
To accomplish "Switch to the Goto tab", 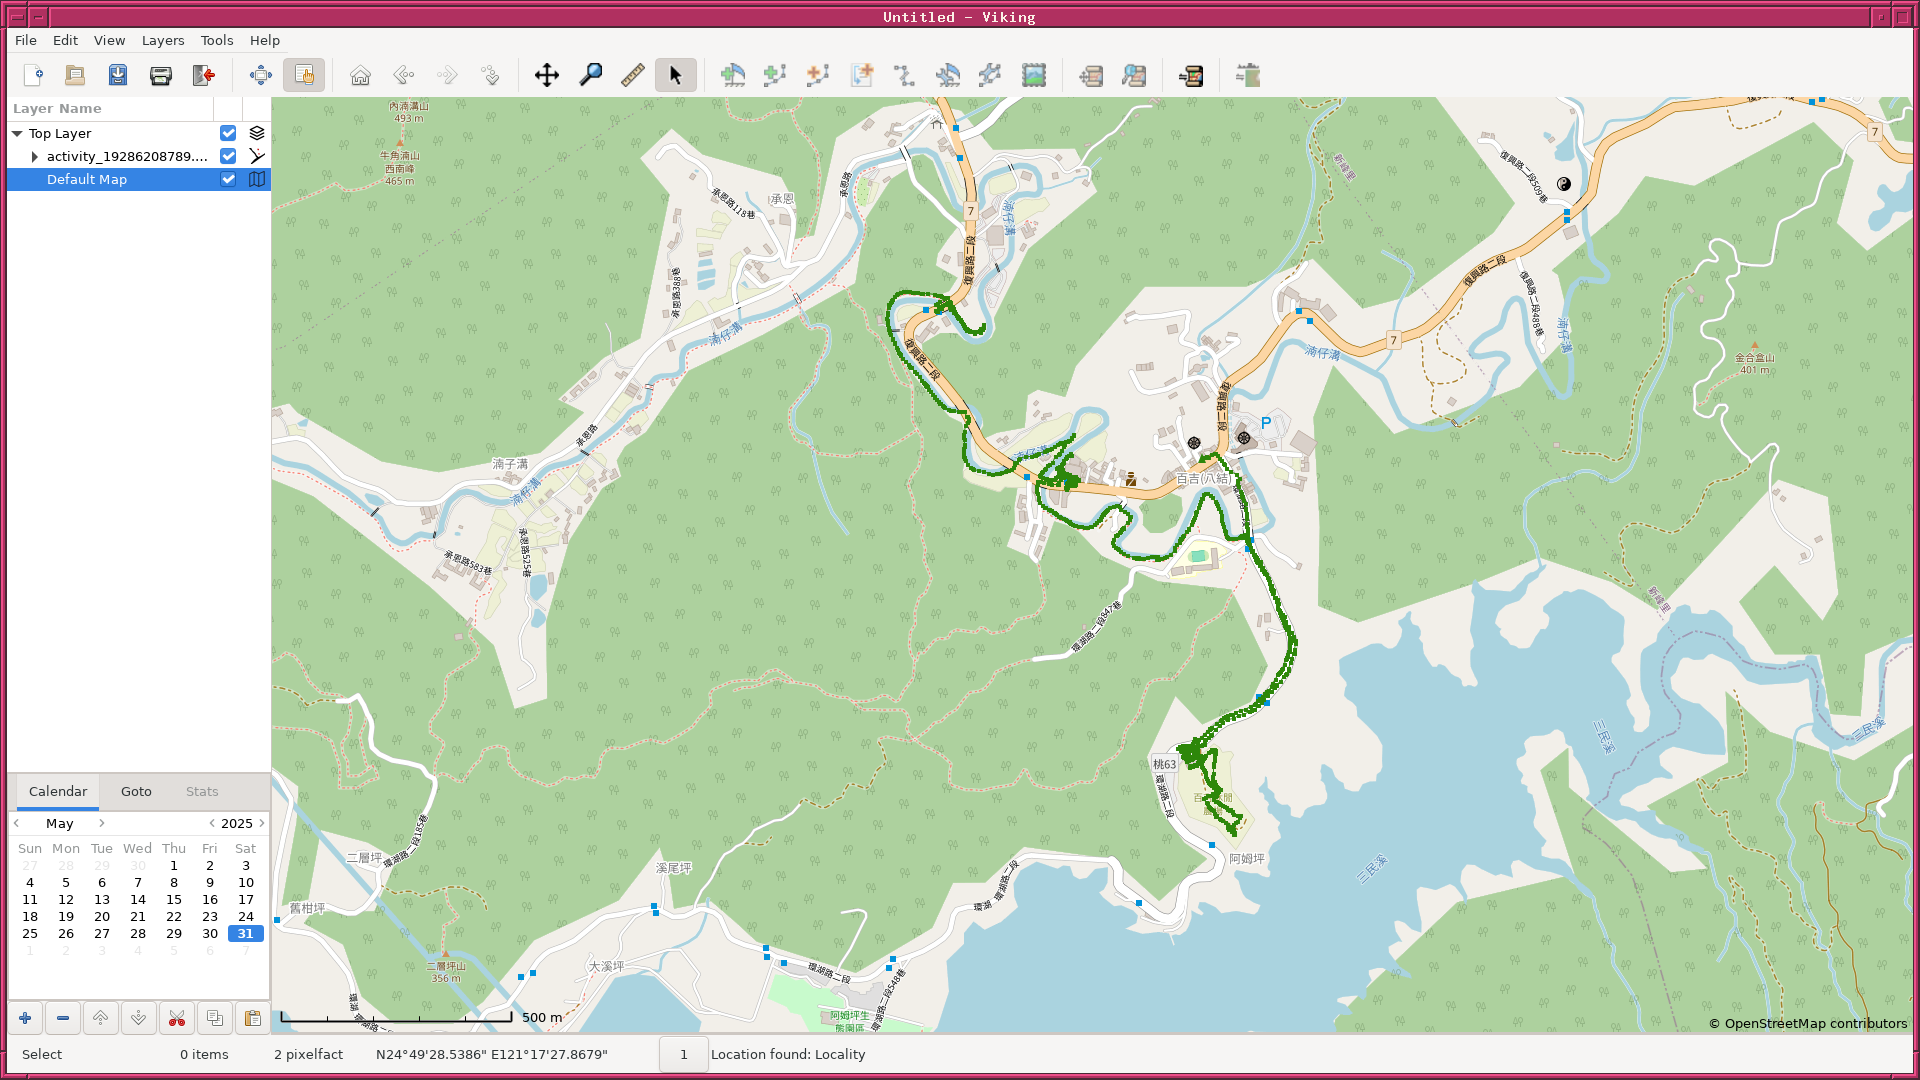I will [x=136, y=791].
